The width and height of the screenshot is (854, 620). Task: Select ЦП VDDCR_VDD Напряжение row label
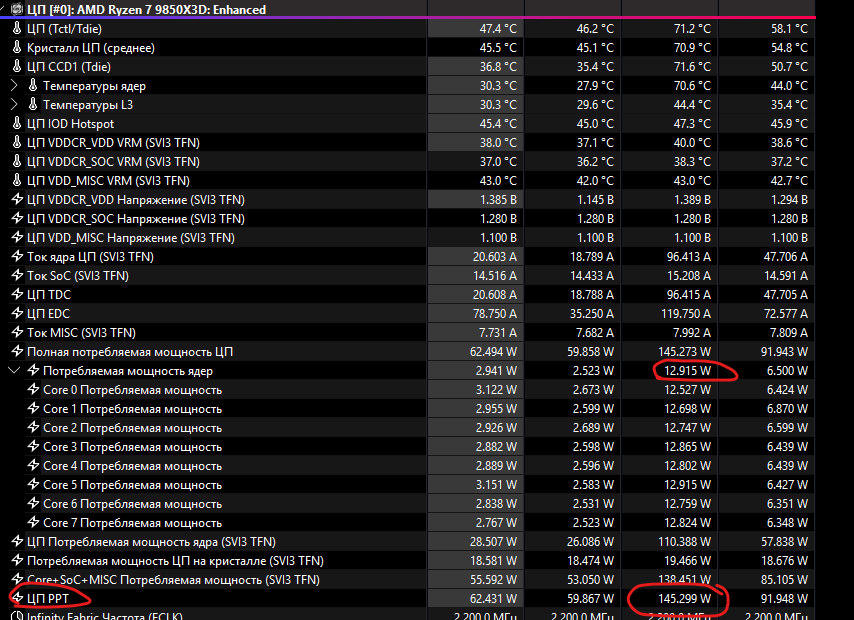(136, 200)
